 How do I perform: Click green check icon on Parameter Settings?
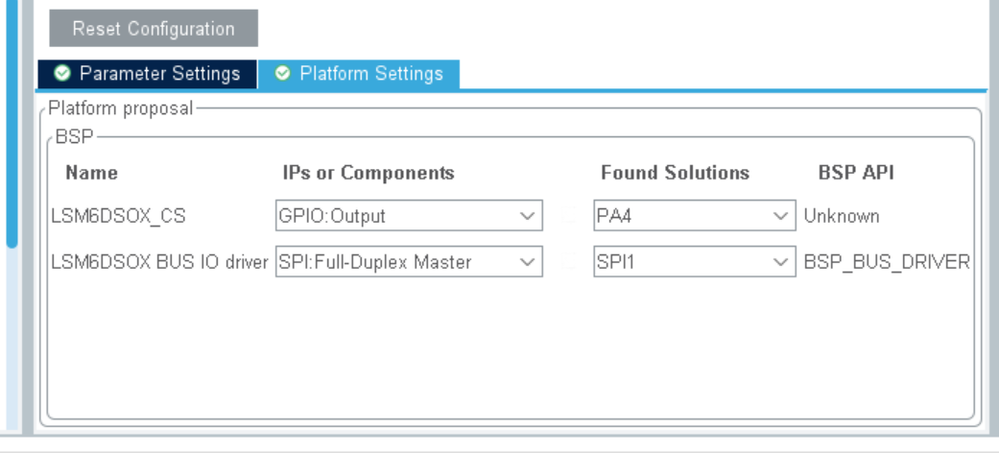tap(62, 74)
